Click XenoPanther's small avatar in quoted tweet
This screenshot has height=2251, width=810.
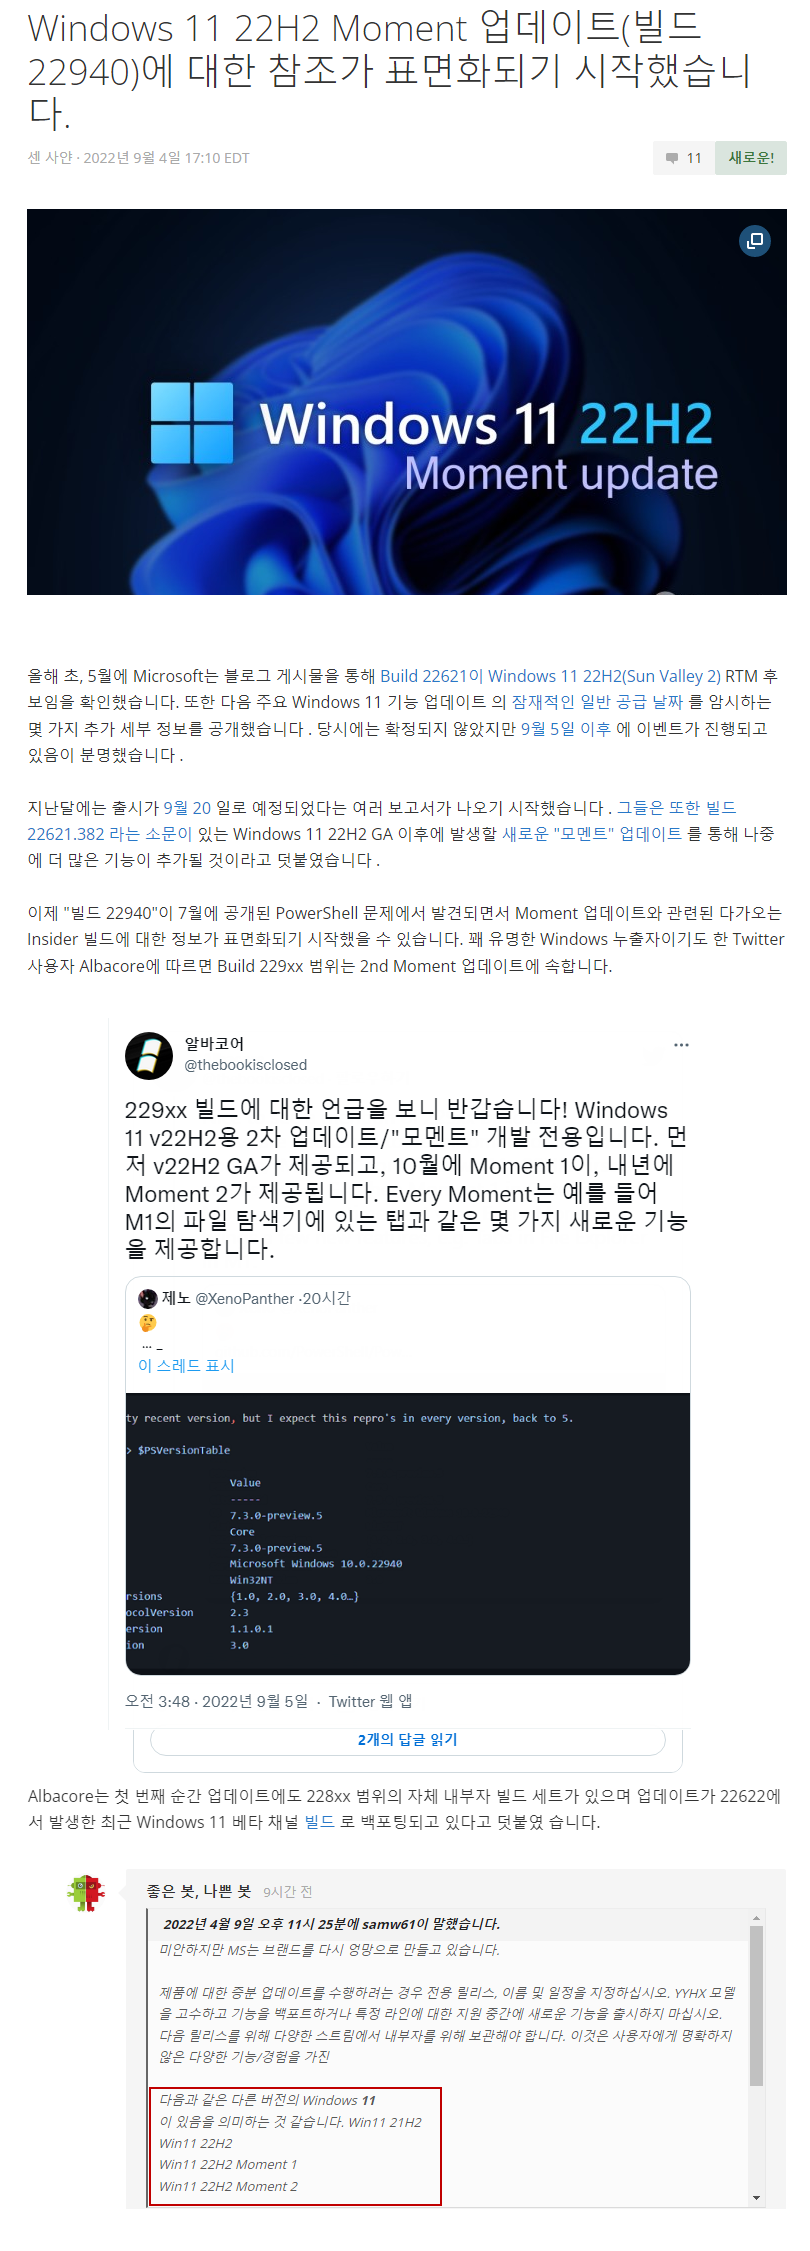tap(148, 1298)
